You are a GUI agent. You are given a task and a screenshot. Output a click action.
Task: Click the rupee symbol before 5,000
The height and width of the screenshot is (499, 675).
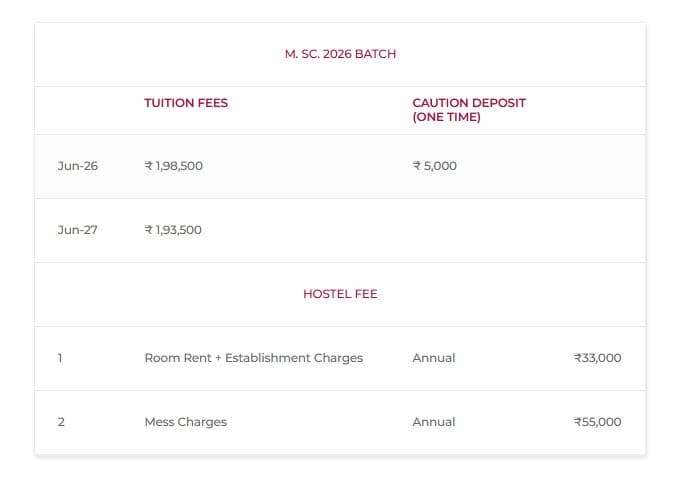click(x=417, y=166)
